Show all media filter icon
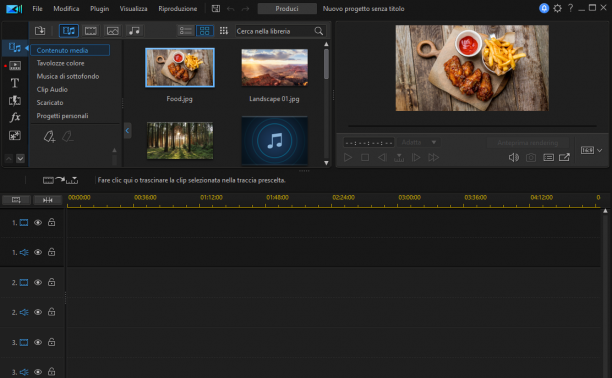 (69, 30)
